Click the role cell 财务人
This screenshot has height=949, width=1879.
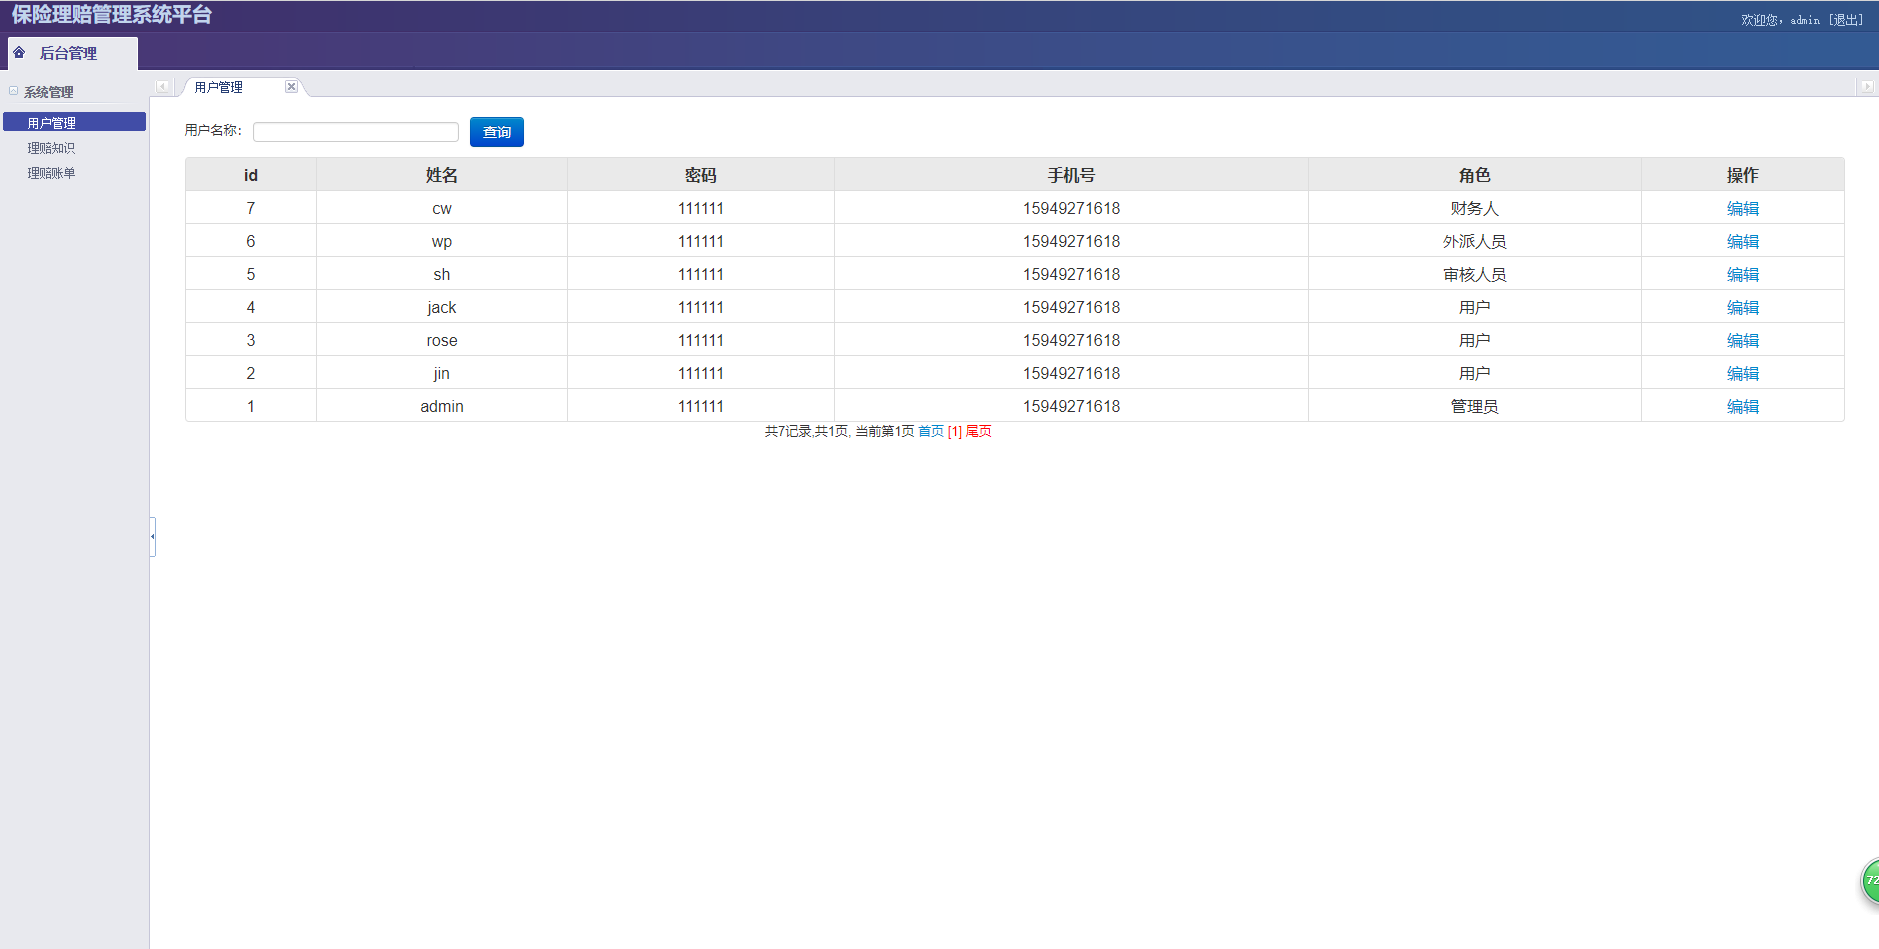tap(1475, 208)
